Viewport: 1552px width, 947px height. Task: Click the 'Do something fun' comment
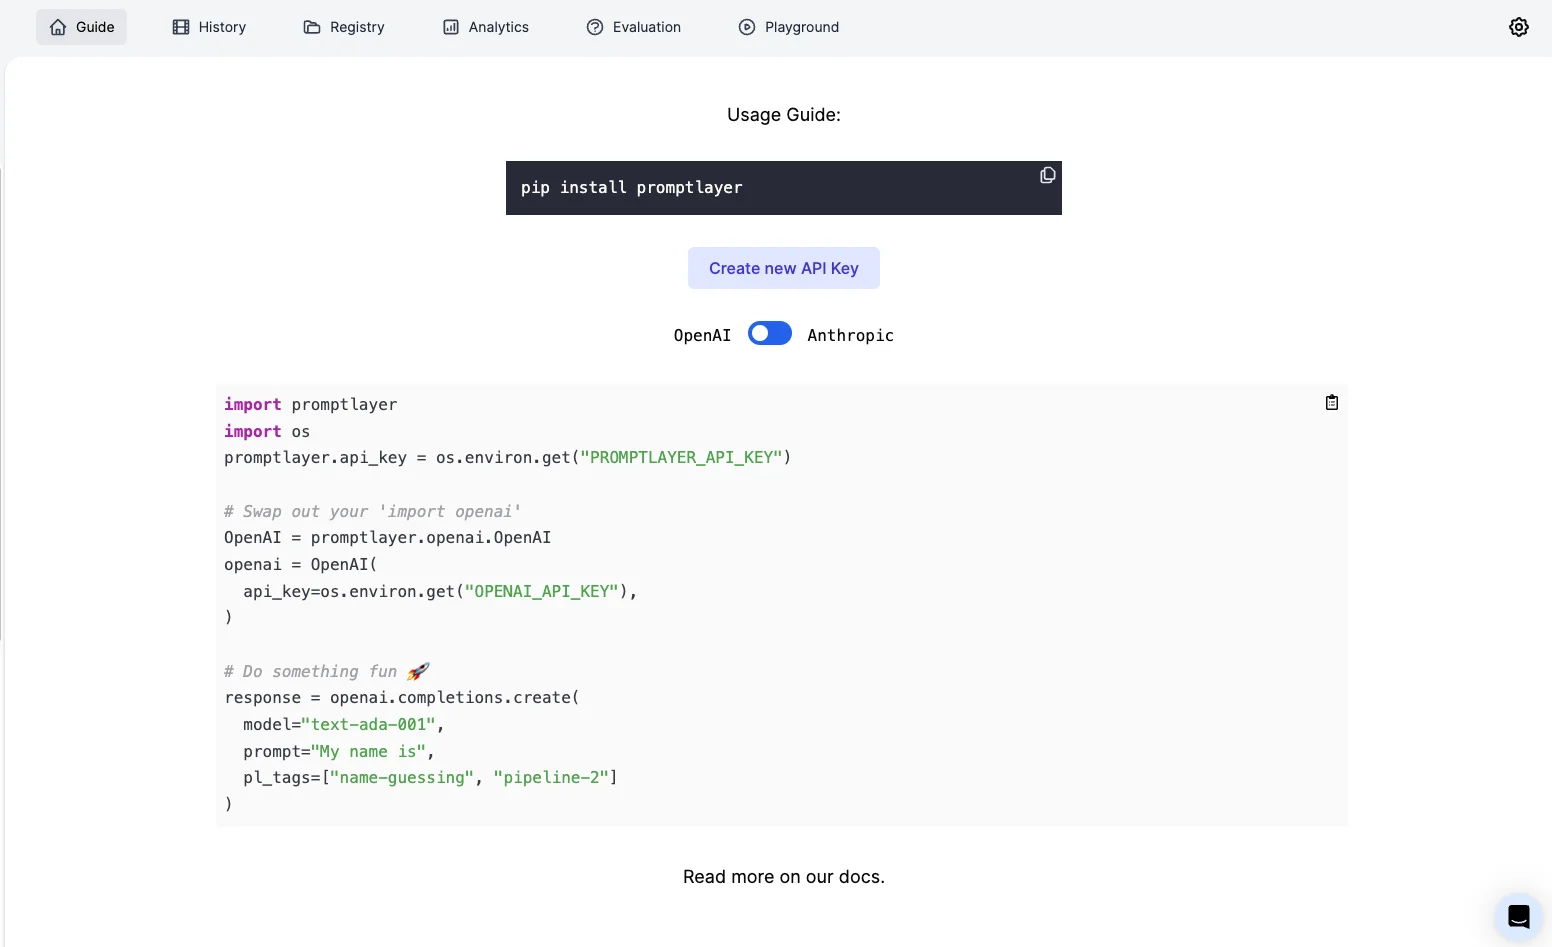click(x=327, y=672)
